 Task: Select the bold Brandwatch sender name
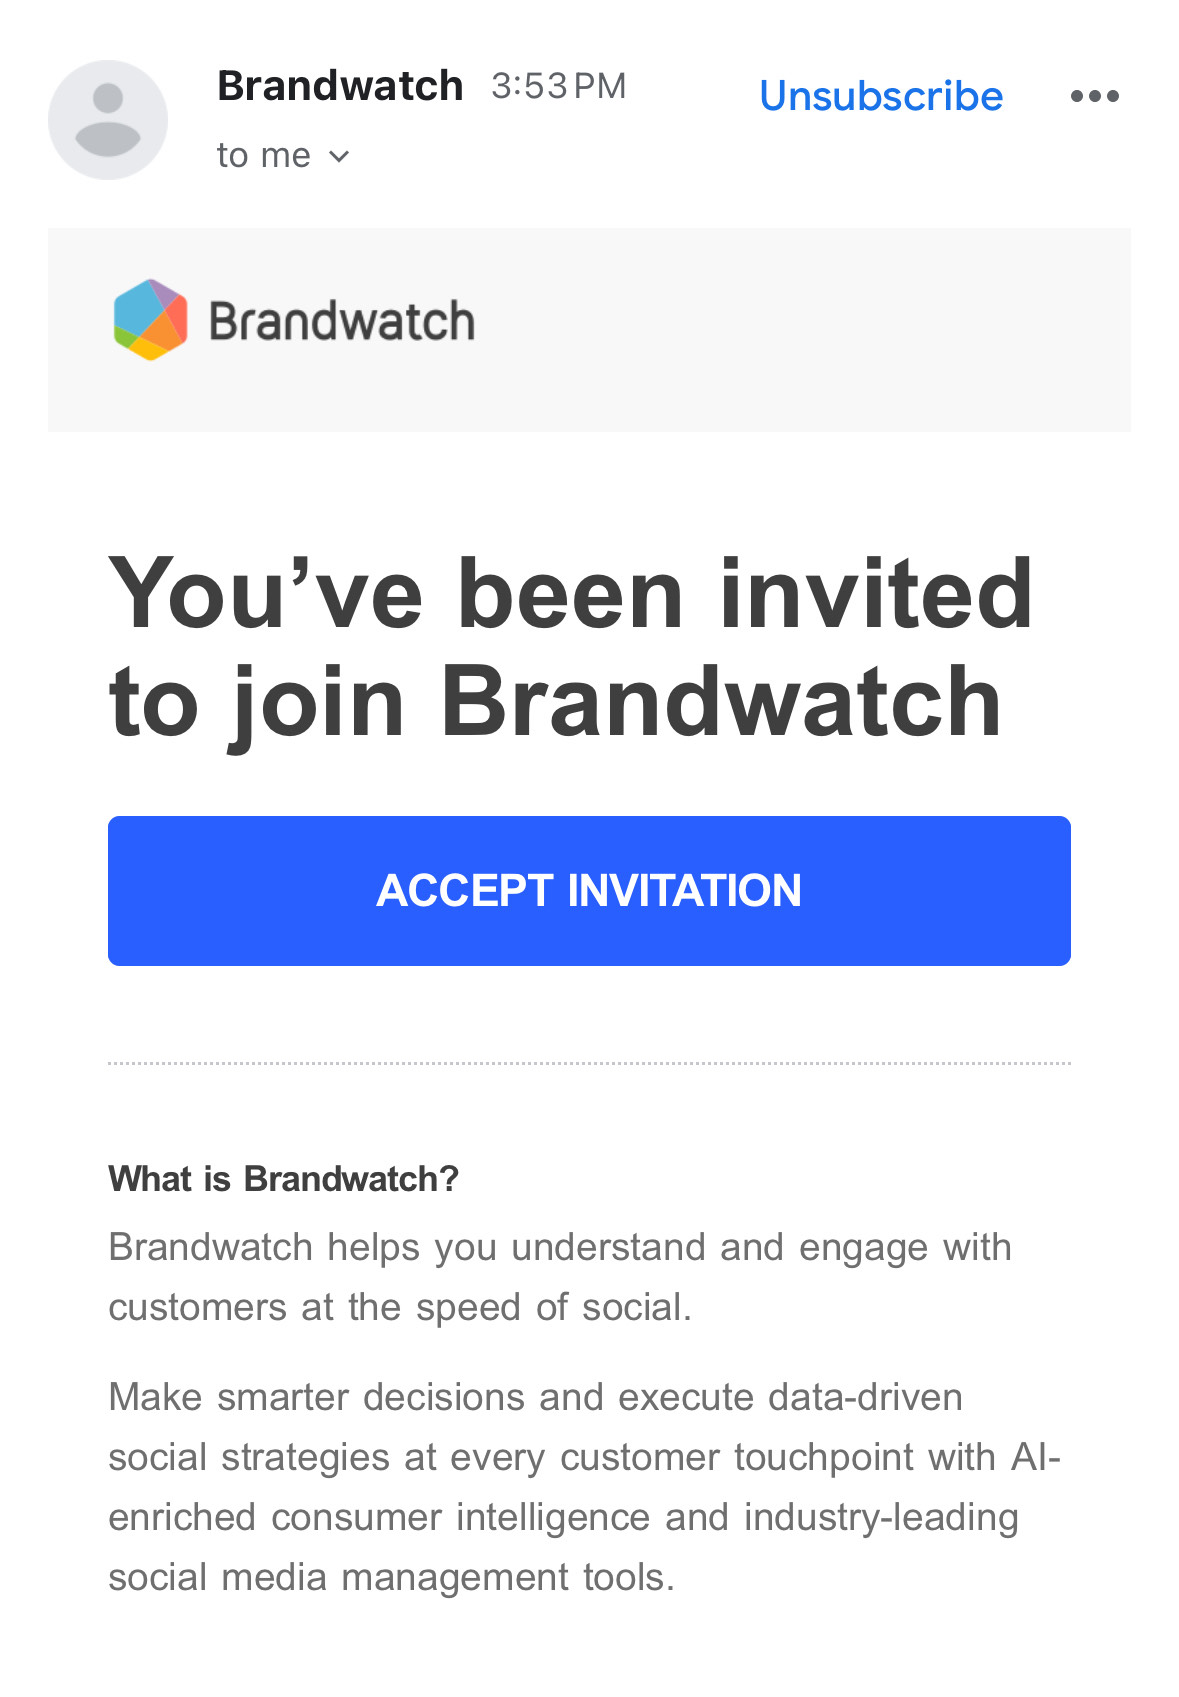(x=340, y=86)
